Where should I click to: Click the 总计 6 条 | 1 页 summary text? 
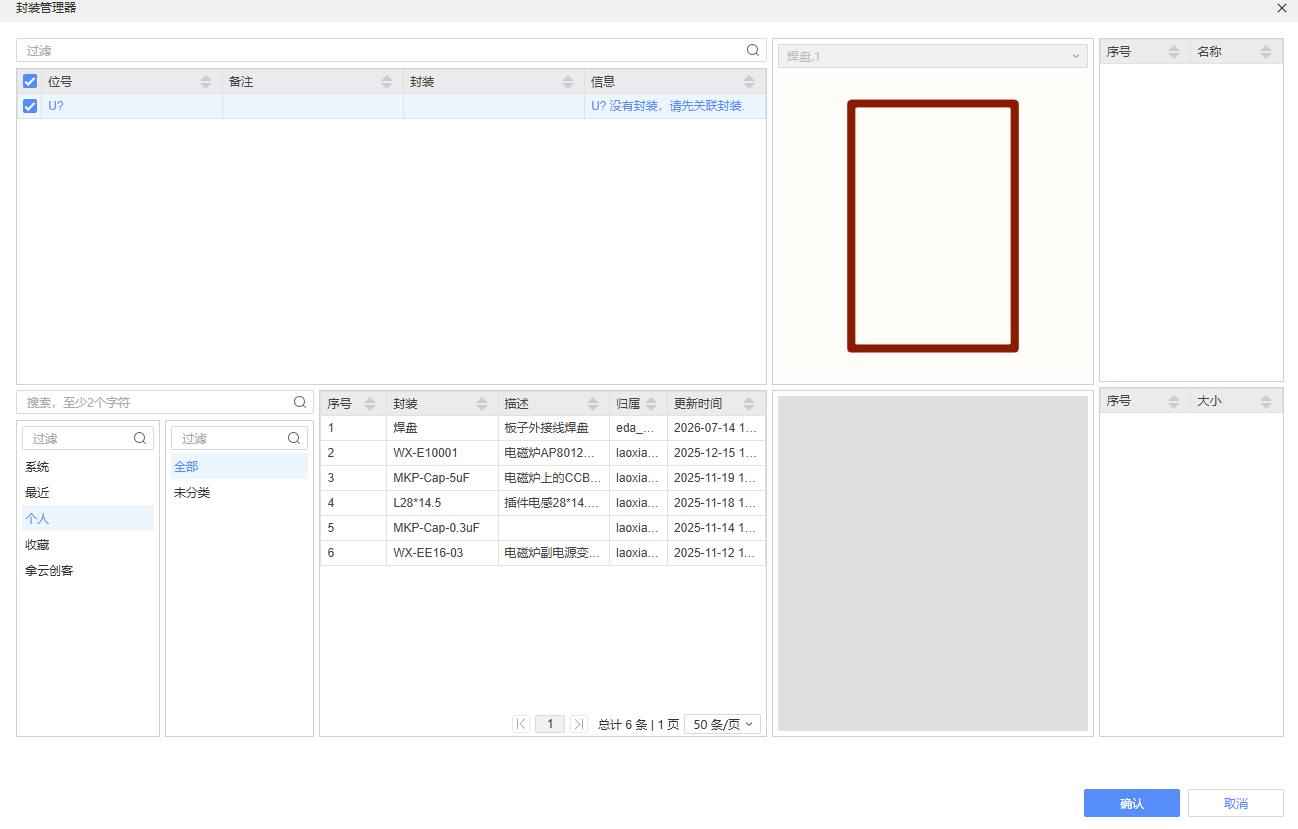point(639,725)
